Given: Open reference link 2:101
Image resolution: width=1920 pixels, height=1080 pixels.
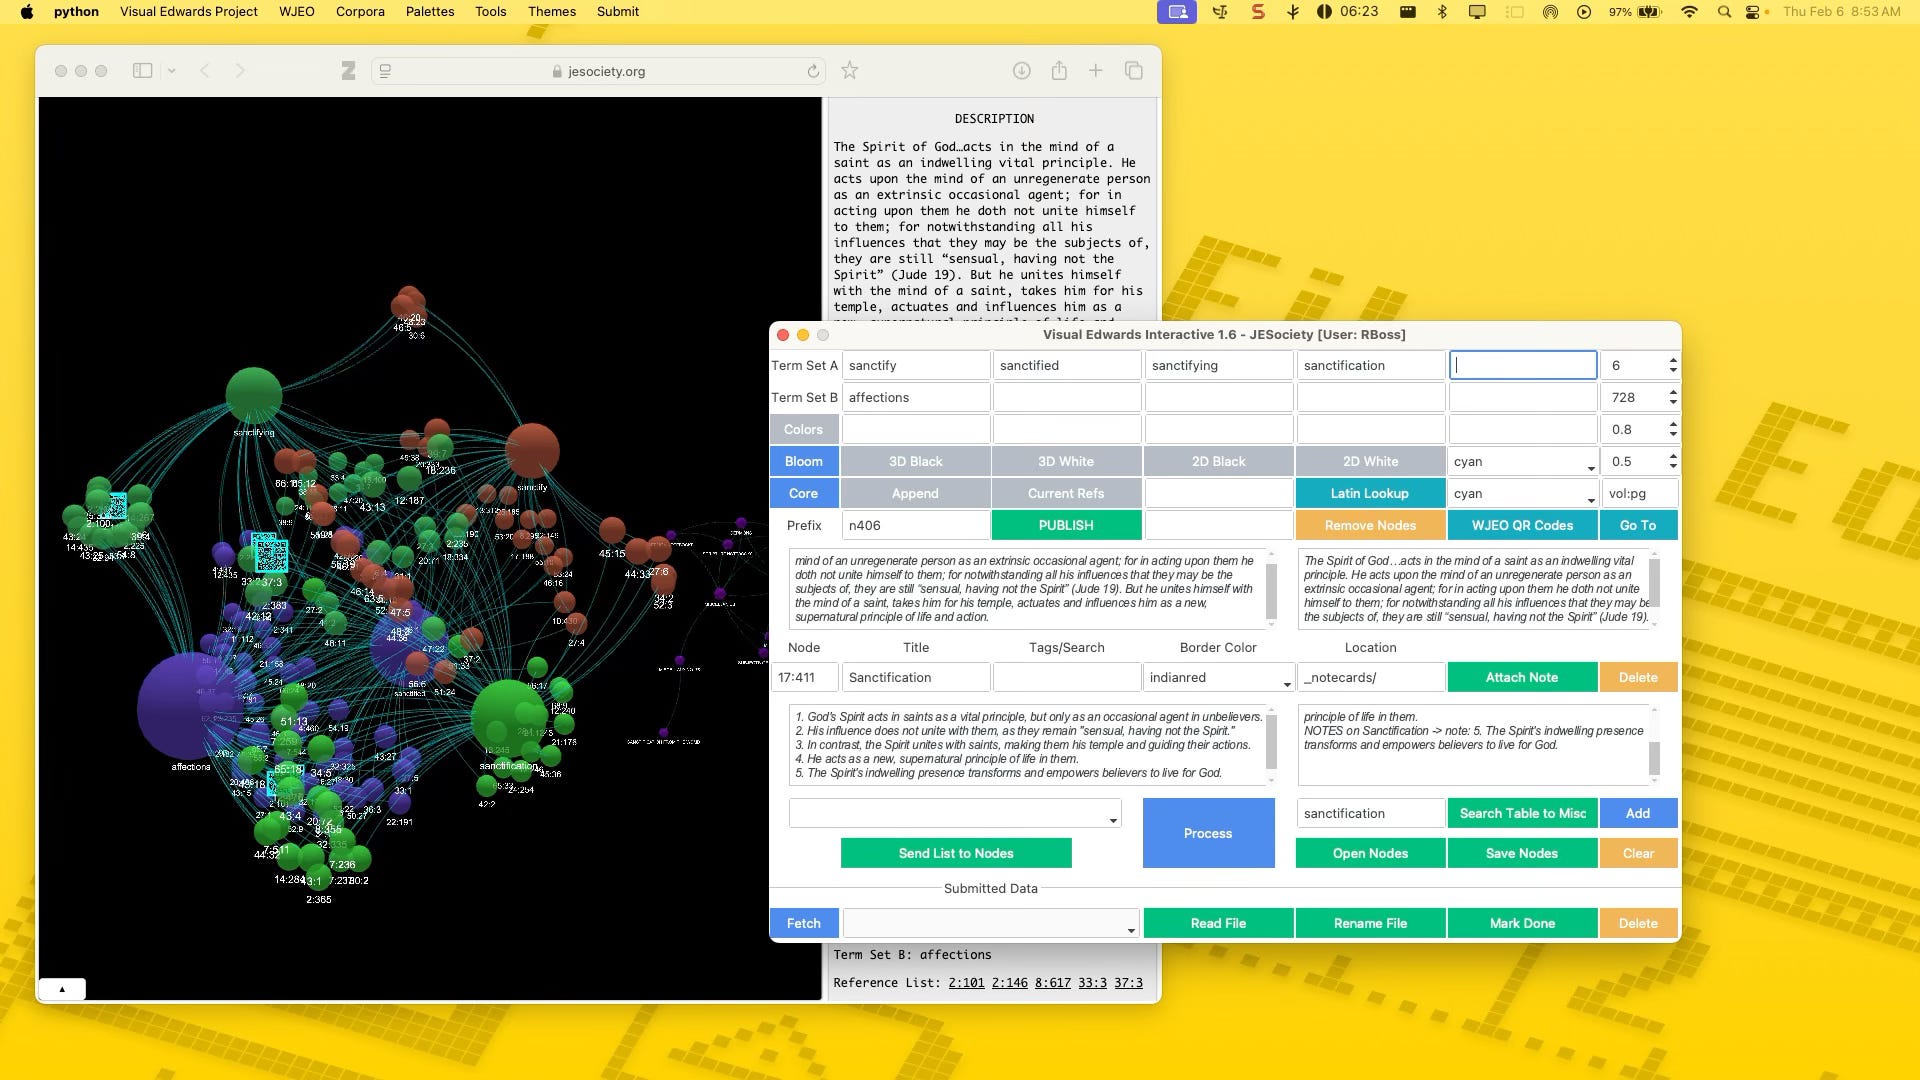Looking at the screenshot, I should pyautogui.click(x=966, y=983).
